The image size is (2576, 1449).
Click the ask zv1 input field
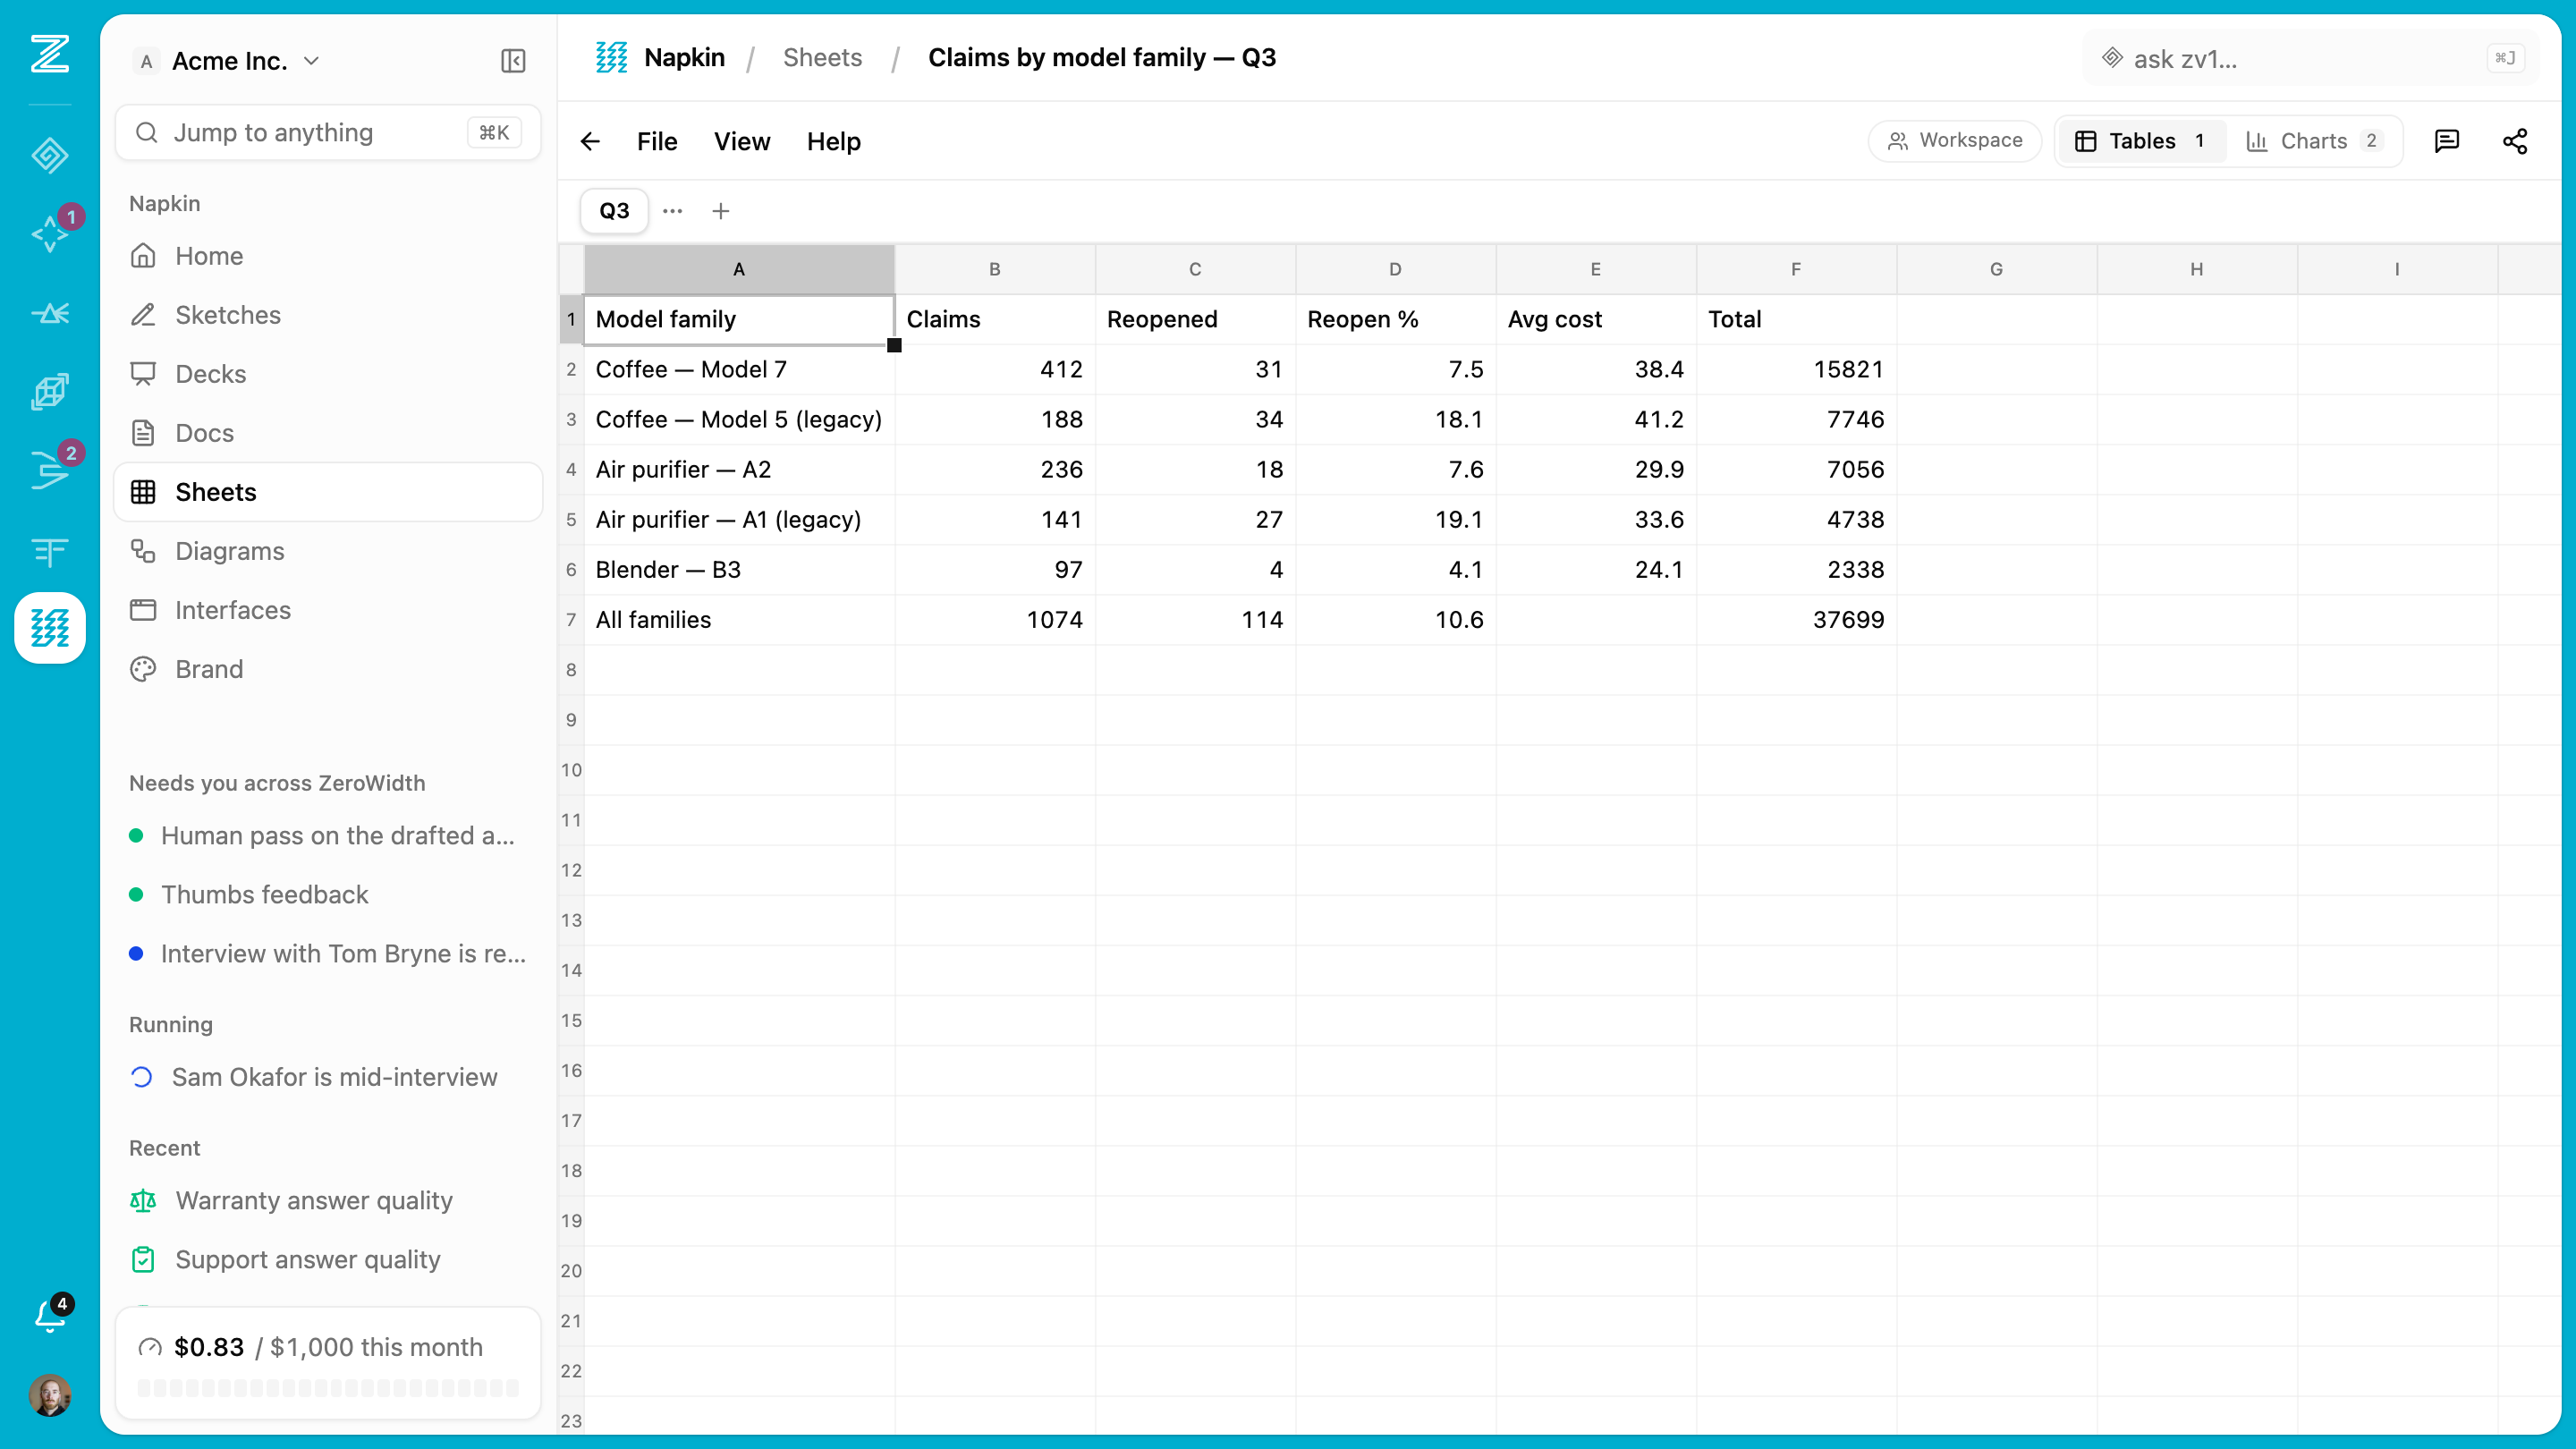point(2310,58)
